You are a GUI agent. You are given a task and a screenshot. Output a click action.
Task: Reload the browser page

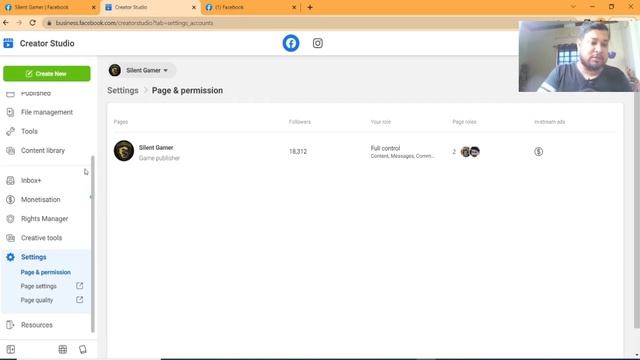33,23
